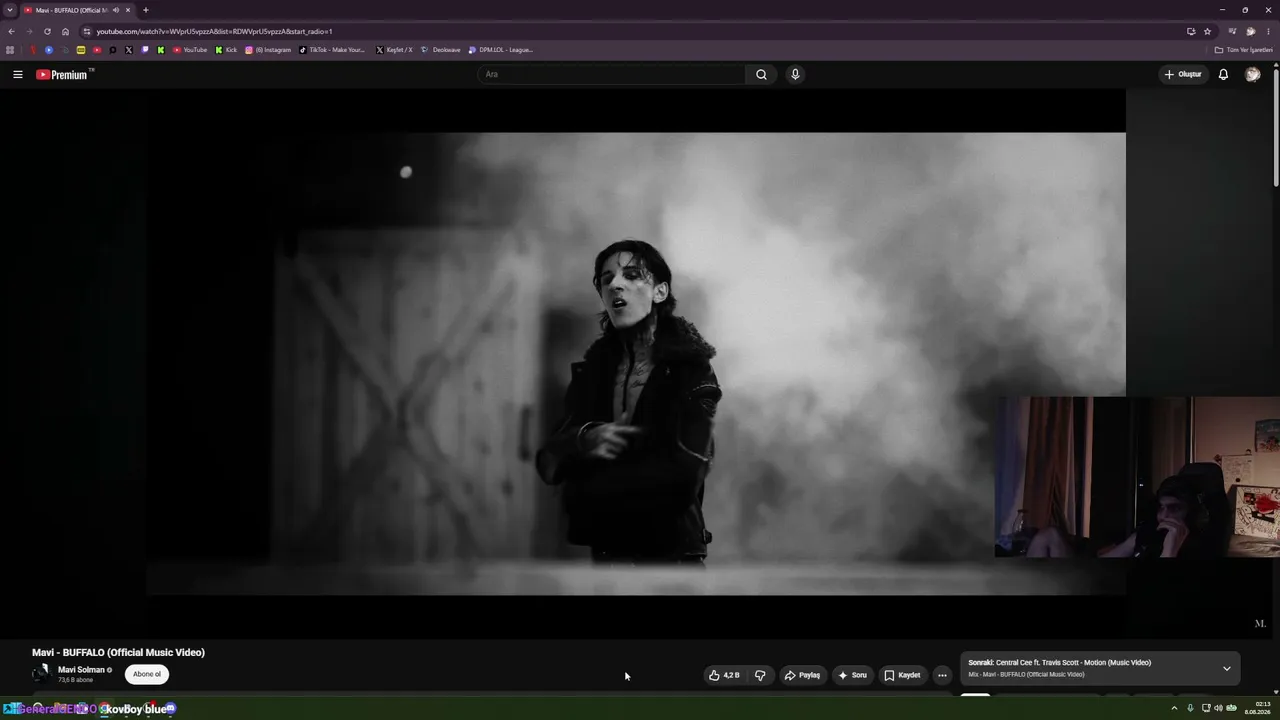Subscribe with the Abone ol button
Screen dimensions: 1280x720
point(147,674)
